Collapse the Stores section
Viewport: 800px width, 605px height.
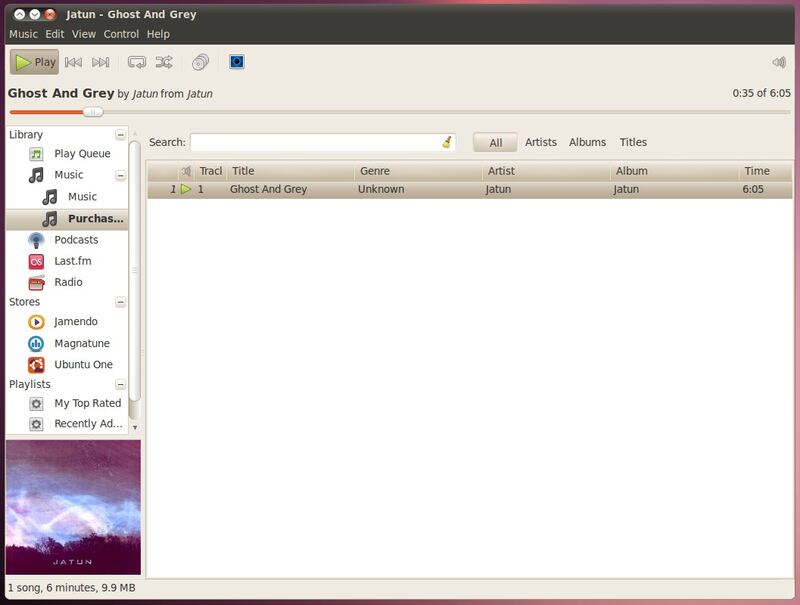click(121, 302)
